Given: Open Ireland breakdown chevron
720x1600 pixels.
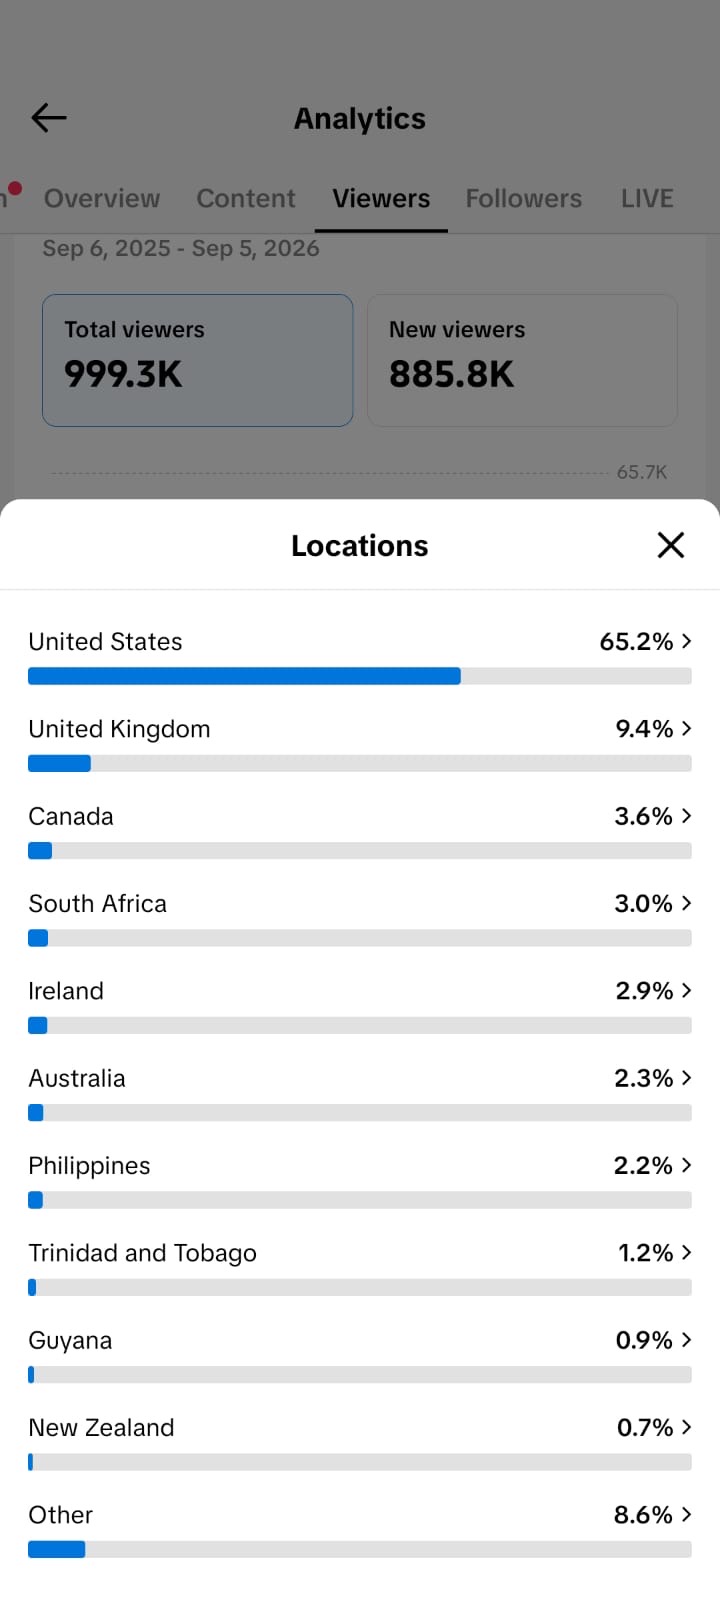Looking at the screenshot, I should pyautogui.click(x=686, y=990).
